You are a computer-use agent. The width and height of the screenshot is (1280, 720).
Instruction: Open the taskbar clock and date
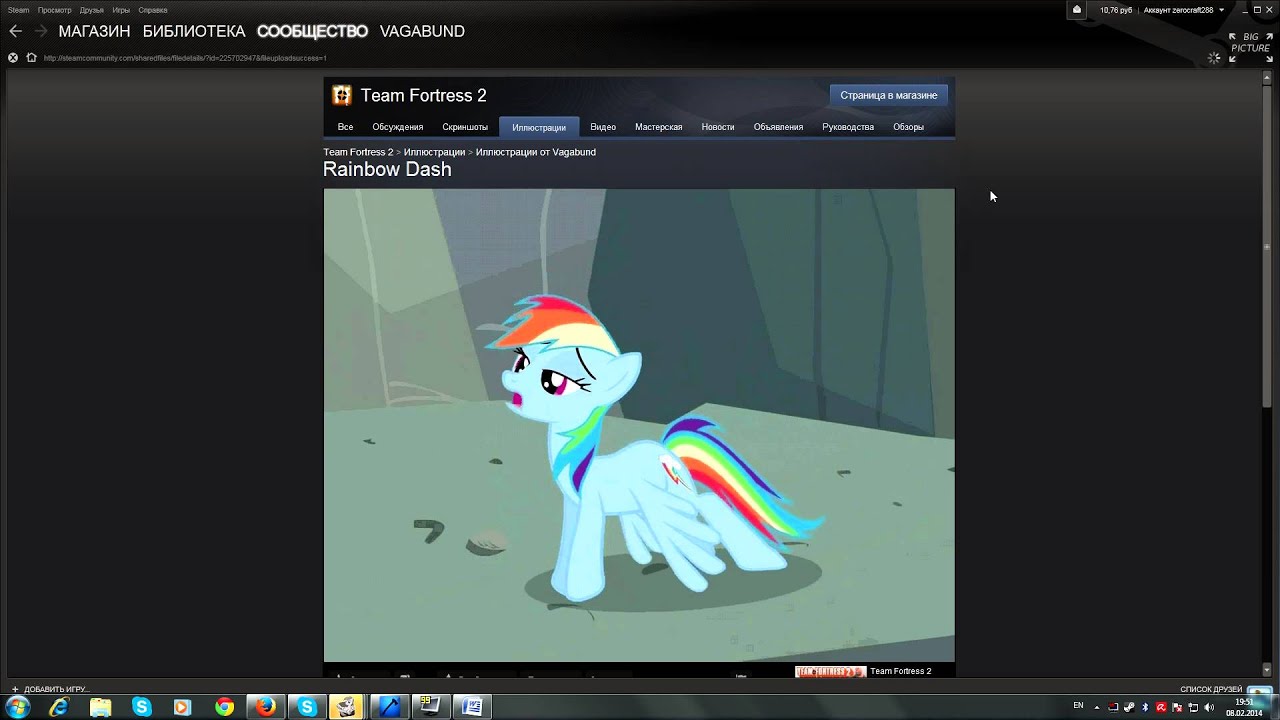pos(1243,707)
